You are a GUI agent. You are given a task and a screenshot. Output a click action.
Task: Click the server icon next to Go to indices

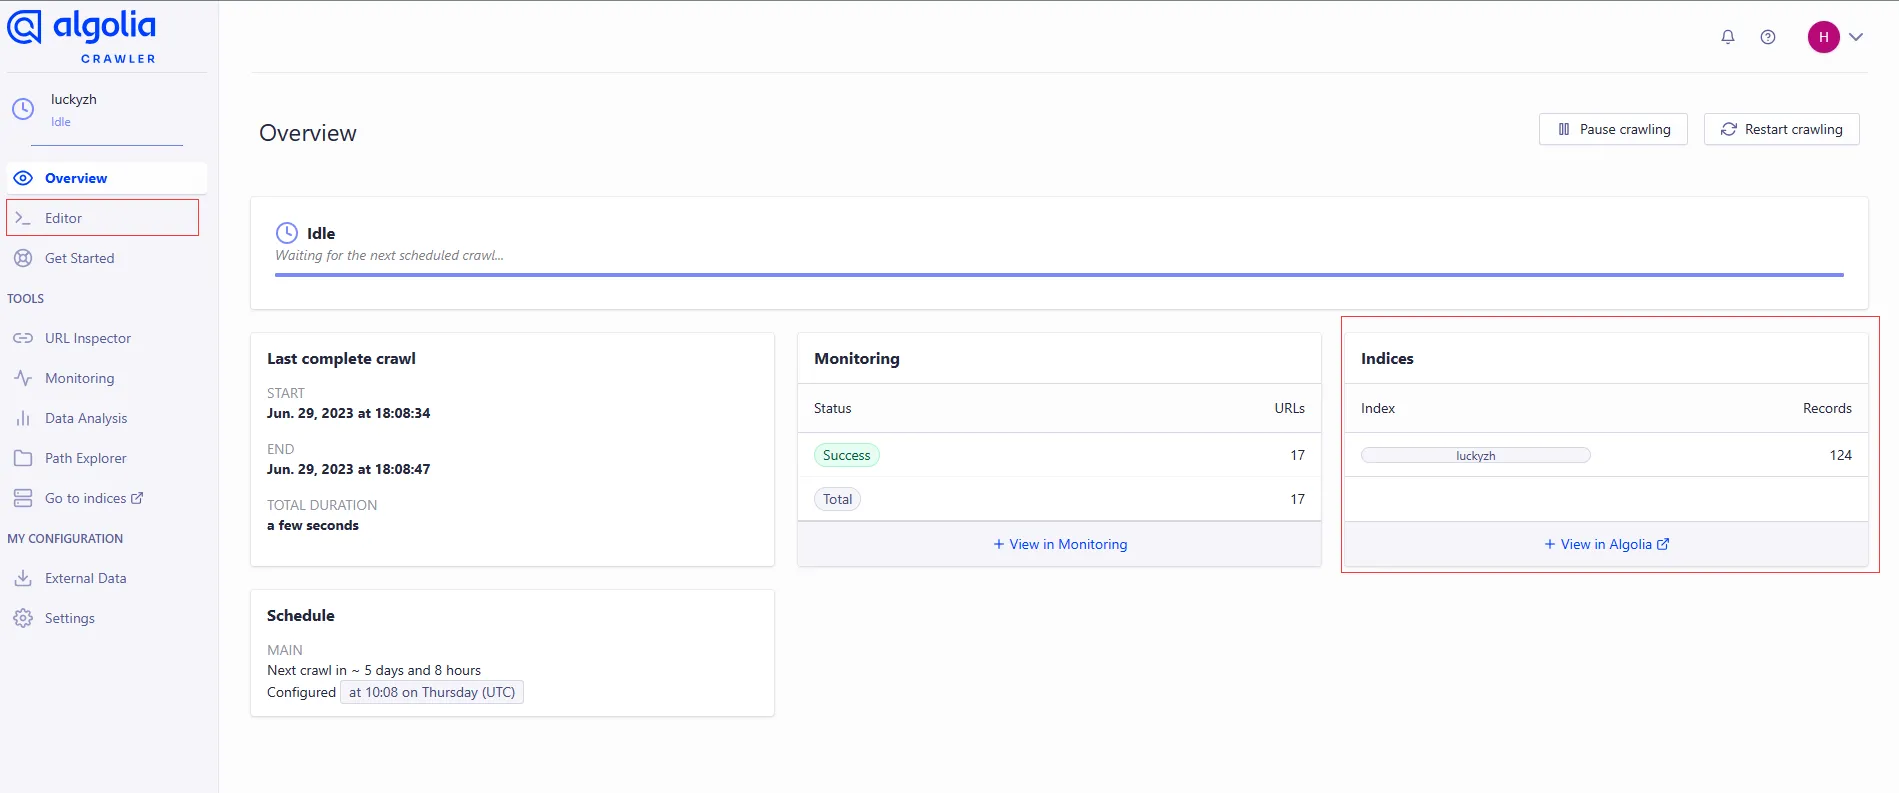pyautogui.click(x=23, y=498)
